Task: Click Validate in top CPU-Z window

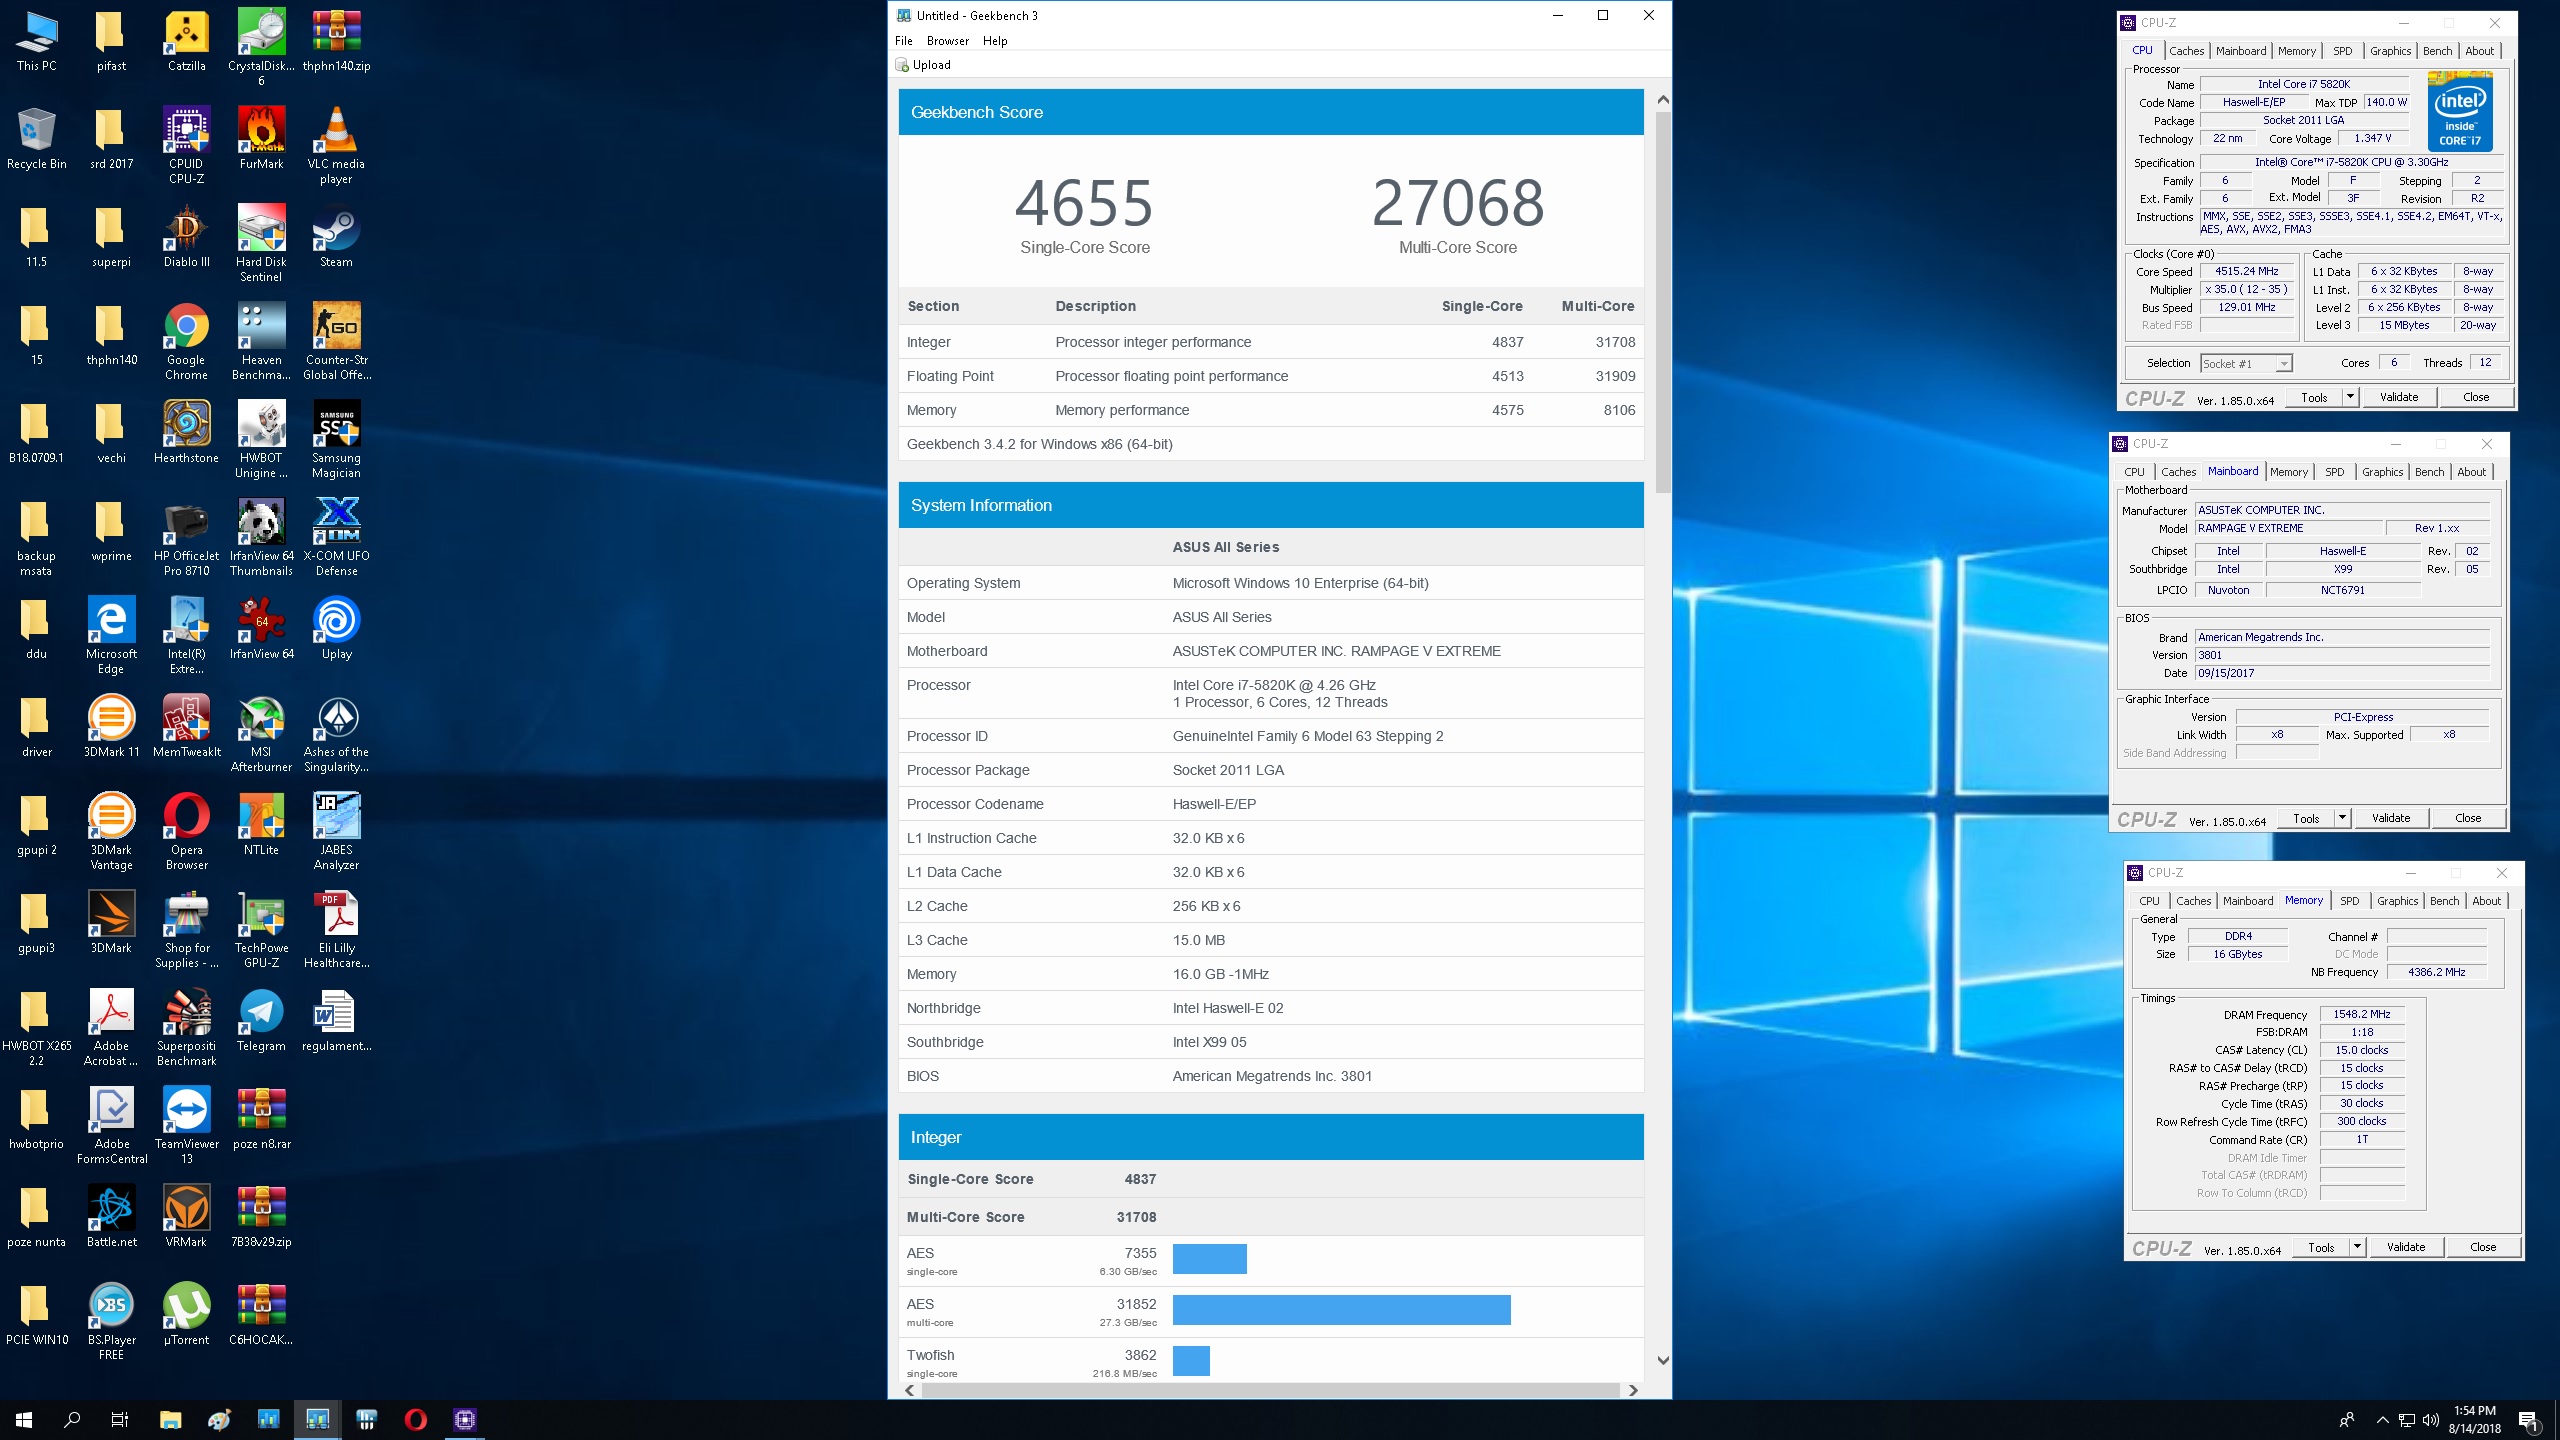Action: (2399, 397)
